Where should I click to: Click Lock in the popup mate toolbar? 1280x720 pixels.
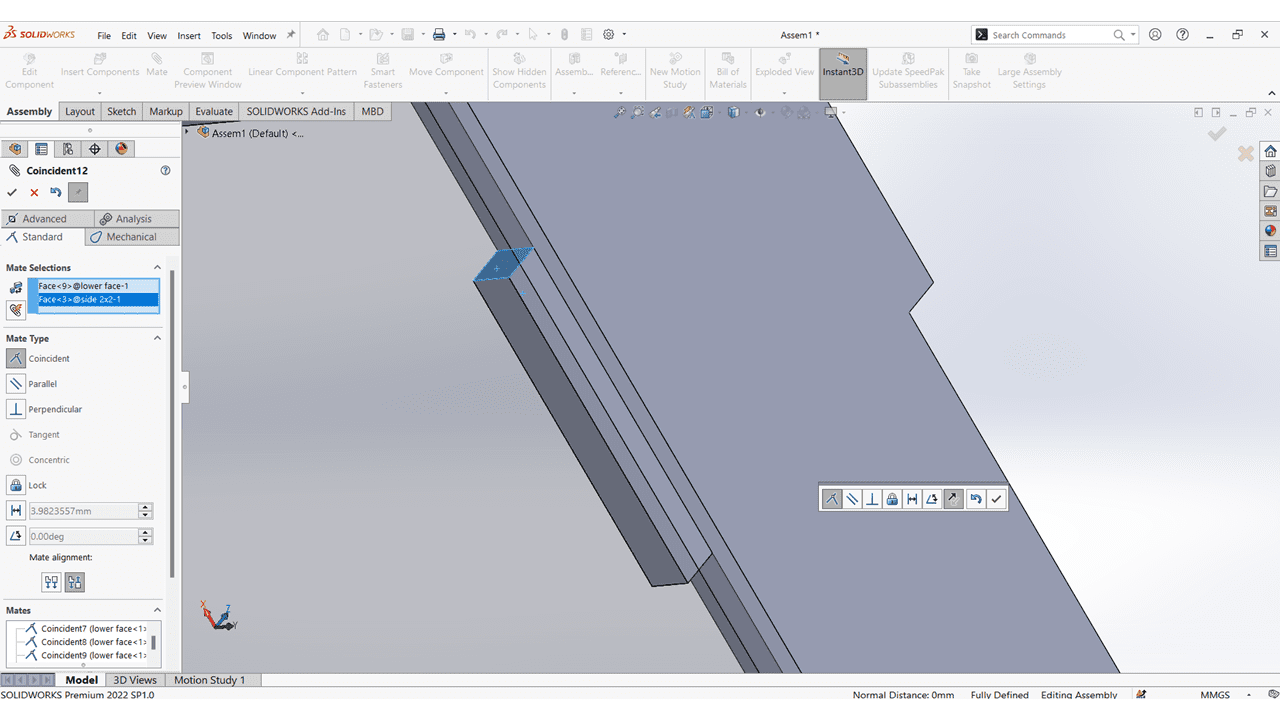click(892, 498)
